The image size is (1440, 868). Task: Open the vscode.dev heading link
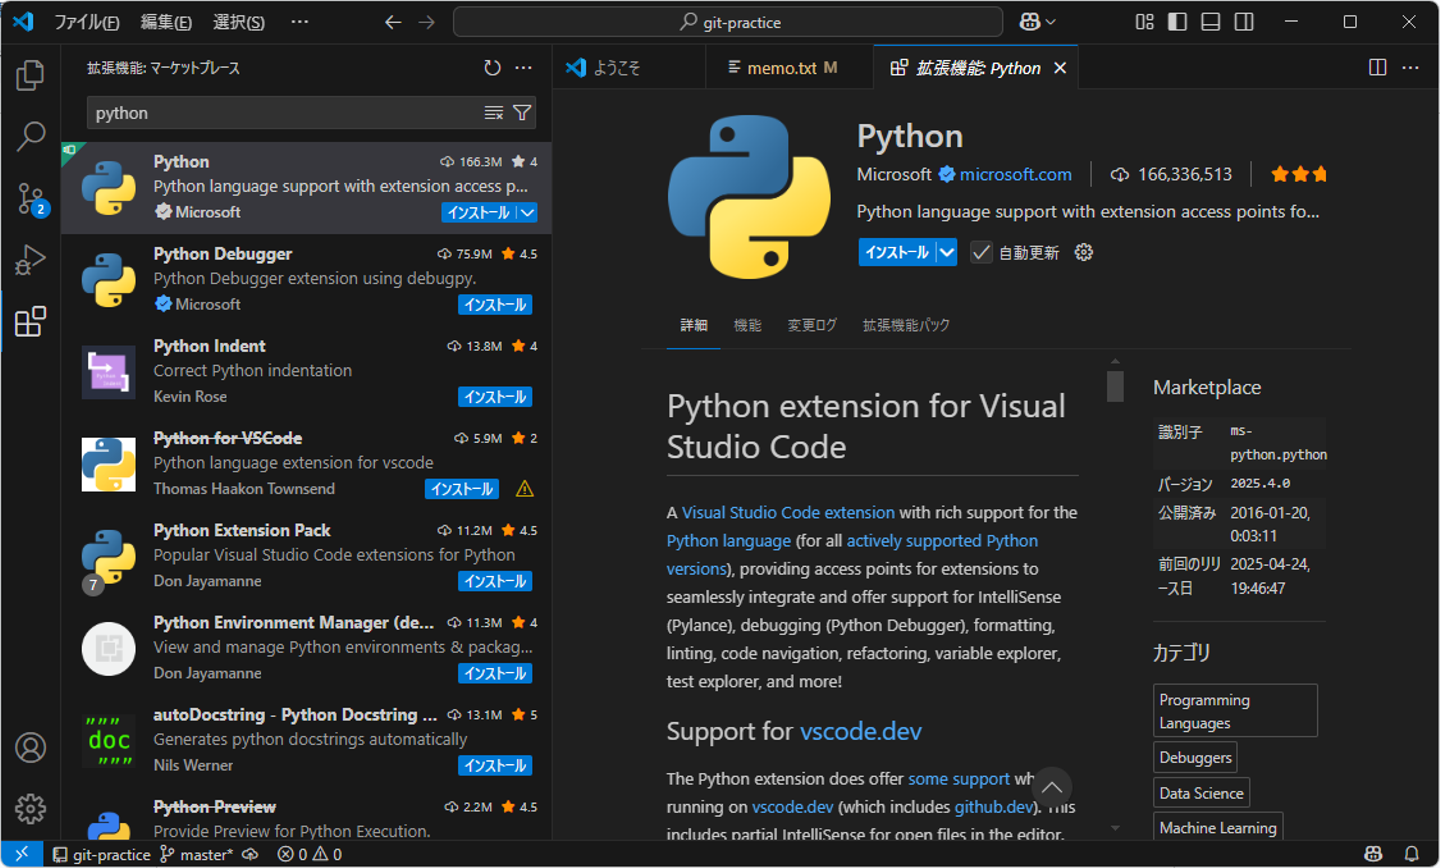(x=860, y=731)
